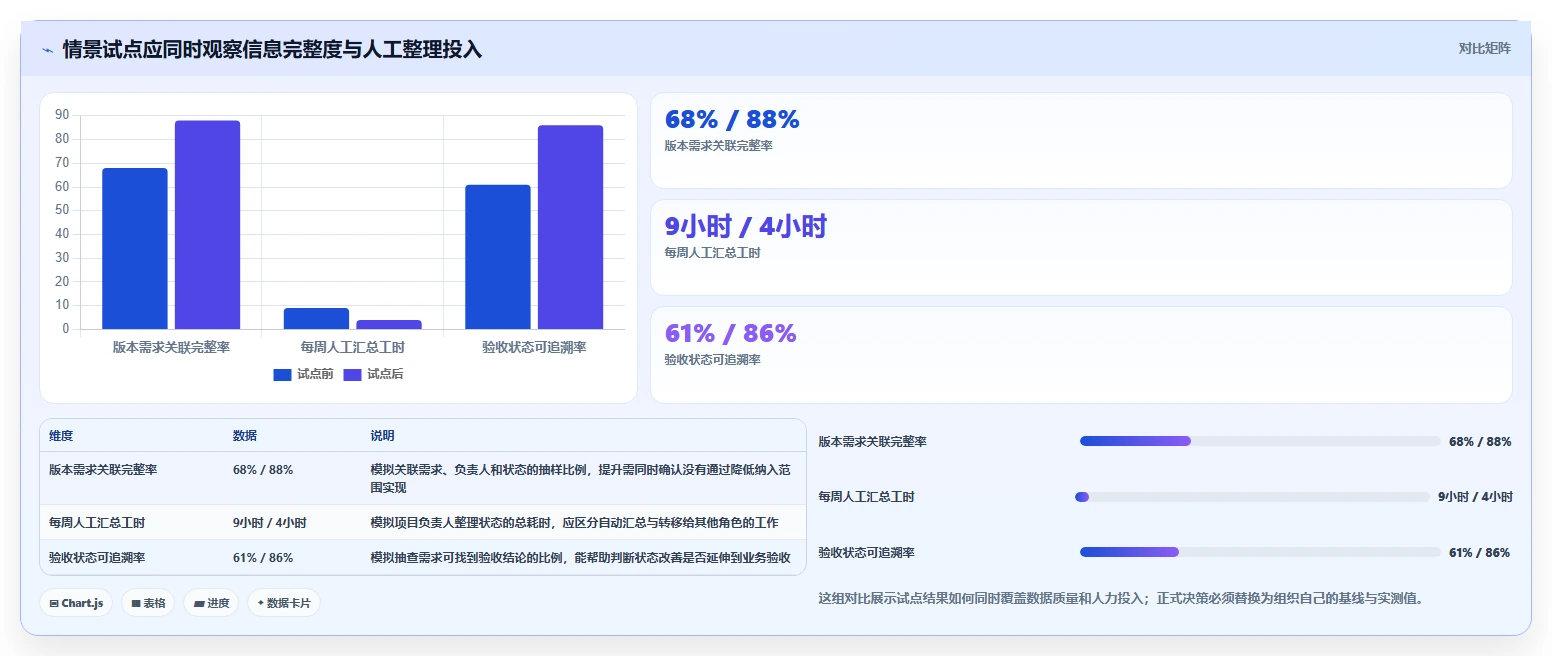Viewport: 1552px width, 656px height.
Task: Click 验收状态可追溯率 caption in third data card
Action: [x=713, y=360]
